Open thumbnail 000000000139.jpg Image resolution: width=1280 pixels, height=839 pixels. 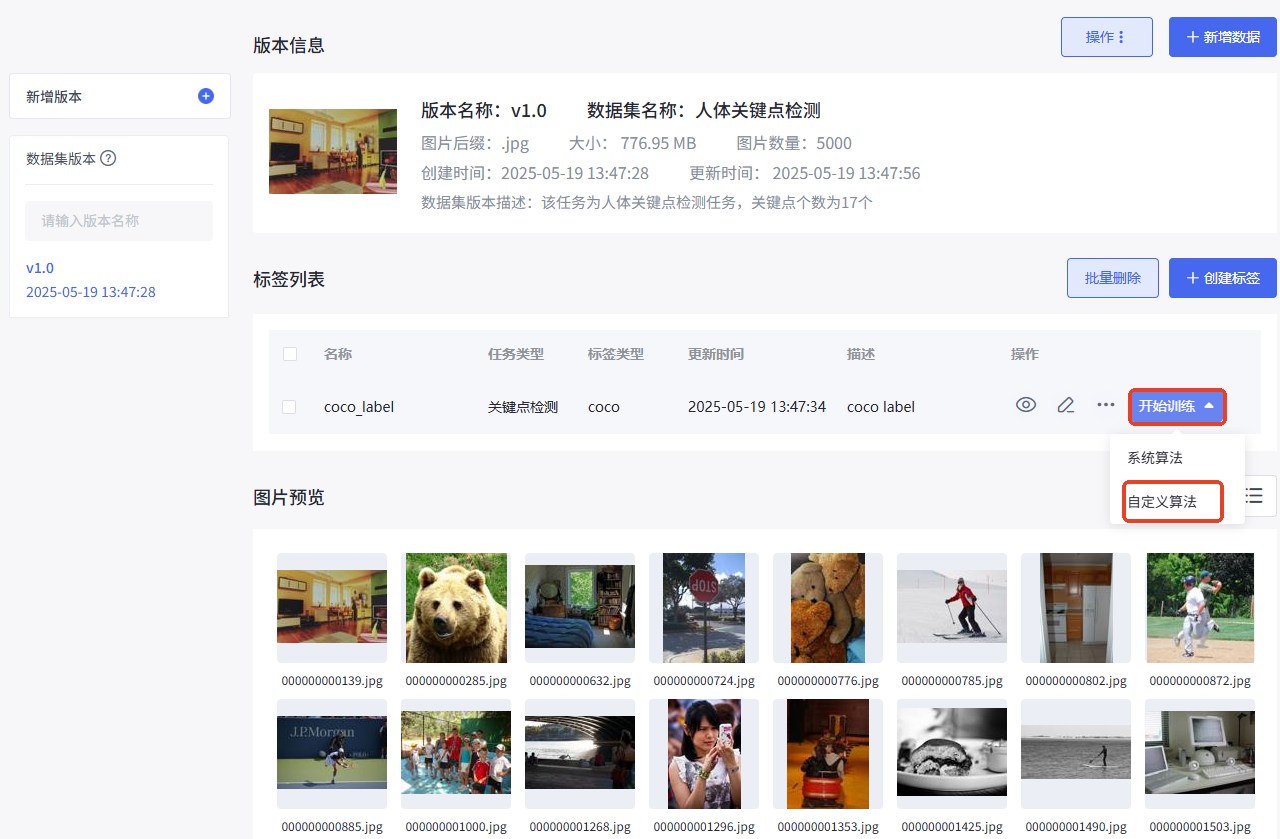pos(332,607)
